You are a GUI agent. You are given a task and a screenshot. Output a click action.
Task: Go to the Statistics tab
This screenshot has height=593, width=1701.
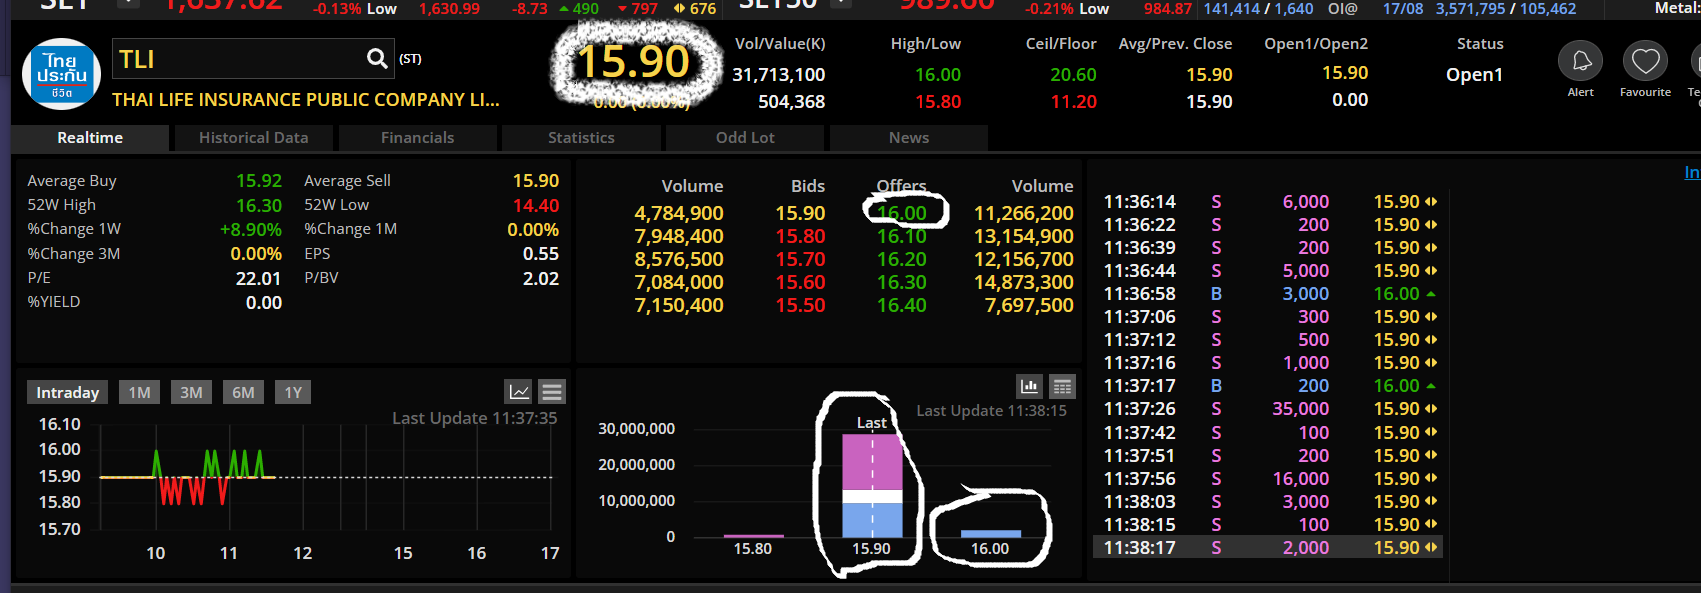tap(581, 138)
